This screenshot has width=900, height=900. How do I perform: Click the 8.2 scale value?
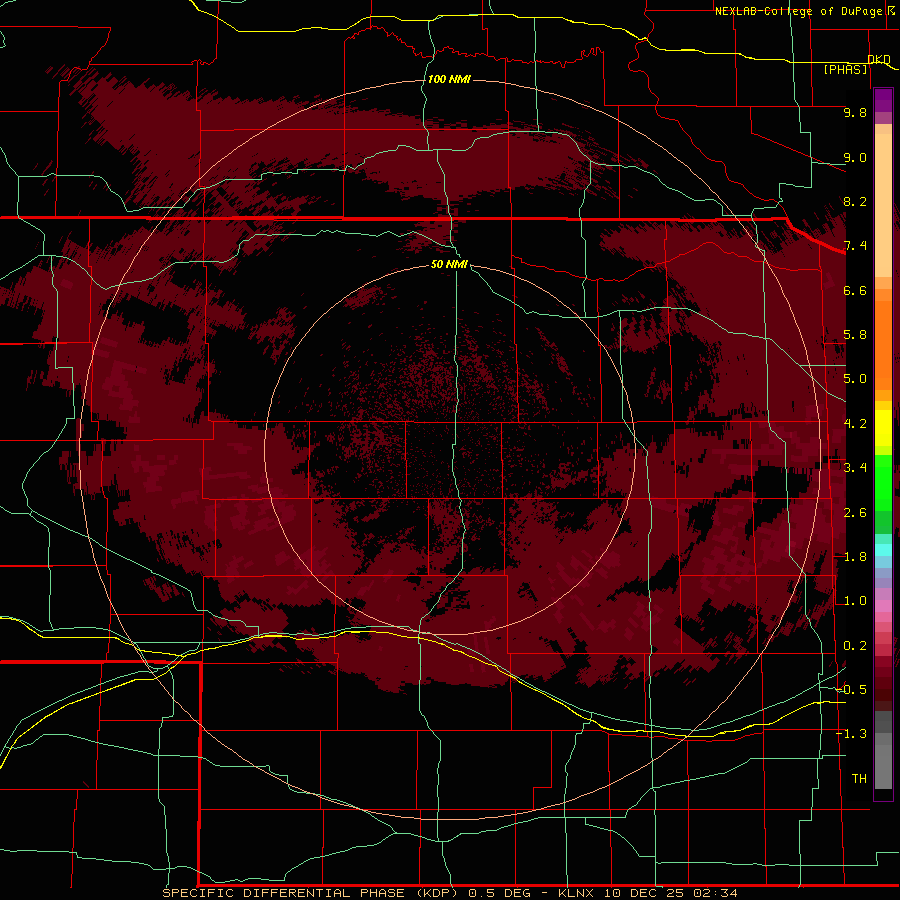(855, 201)
